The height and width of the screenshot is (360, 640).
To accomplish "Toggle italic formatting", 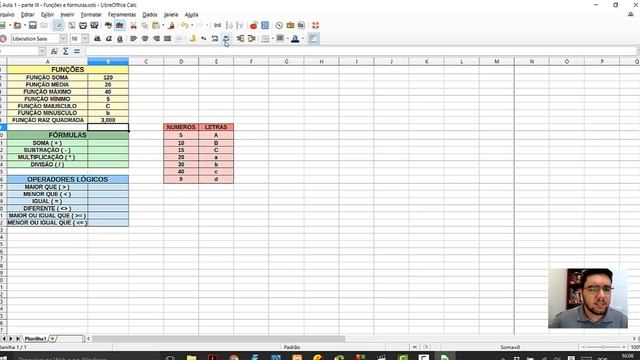I will (109, 38).
